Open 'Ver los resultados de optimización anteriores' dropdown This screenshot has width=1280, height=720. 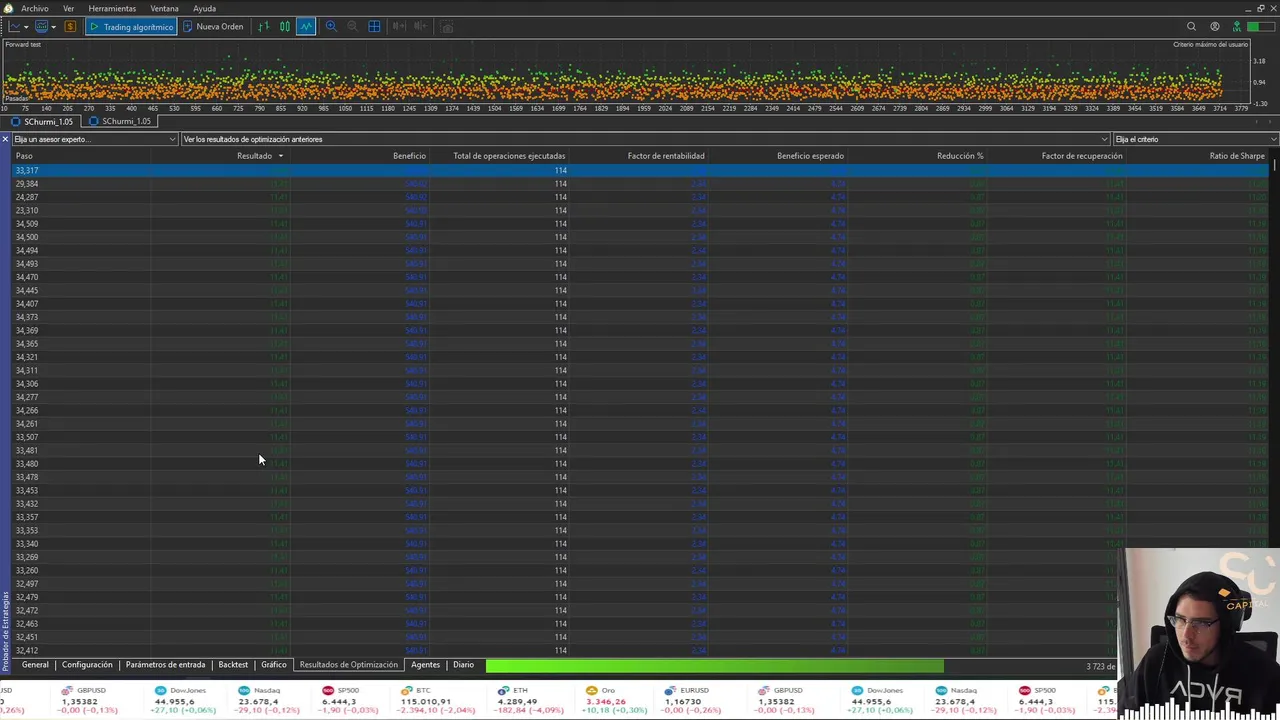645,139
